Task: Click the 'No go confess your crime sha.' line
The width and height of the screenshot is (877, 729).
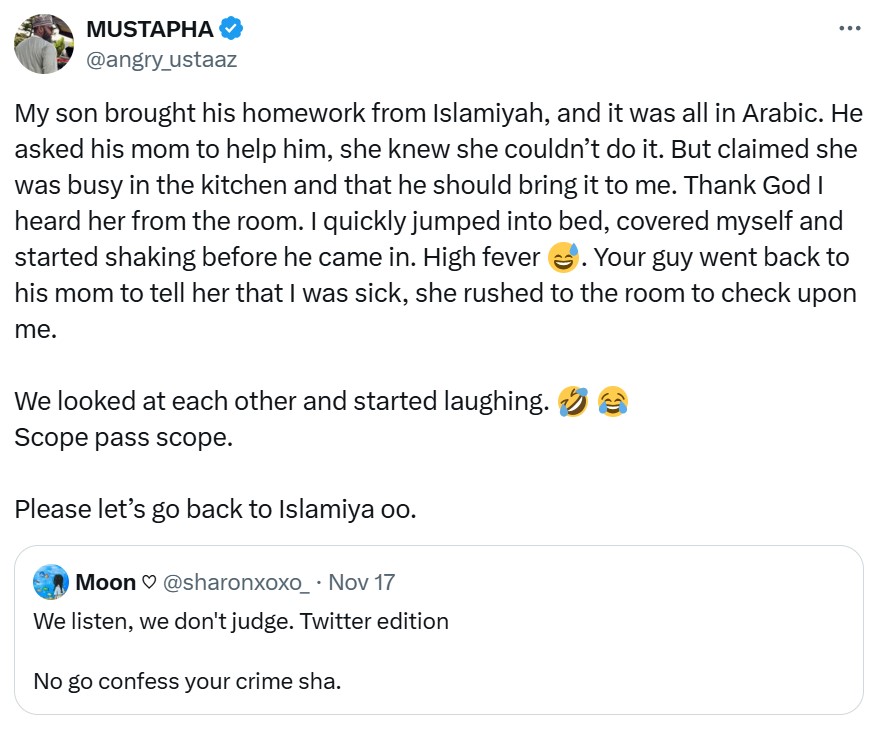Action: tap(187, 681)
